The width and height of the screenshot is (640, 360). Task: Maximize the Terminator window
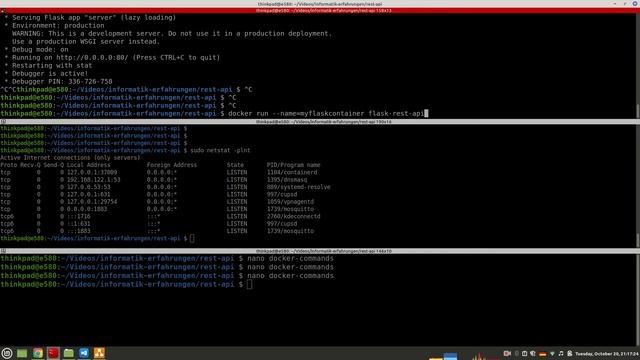click(625, 4)
